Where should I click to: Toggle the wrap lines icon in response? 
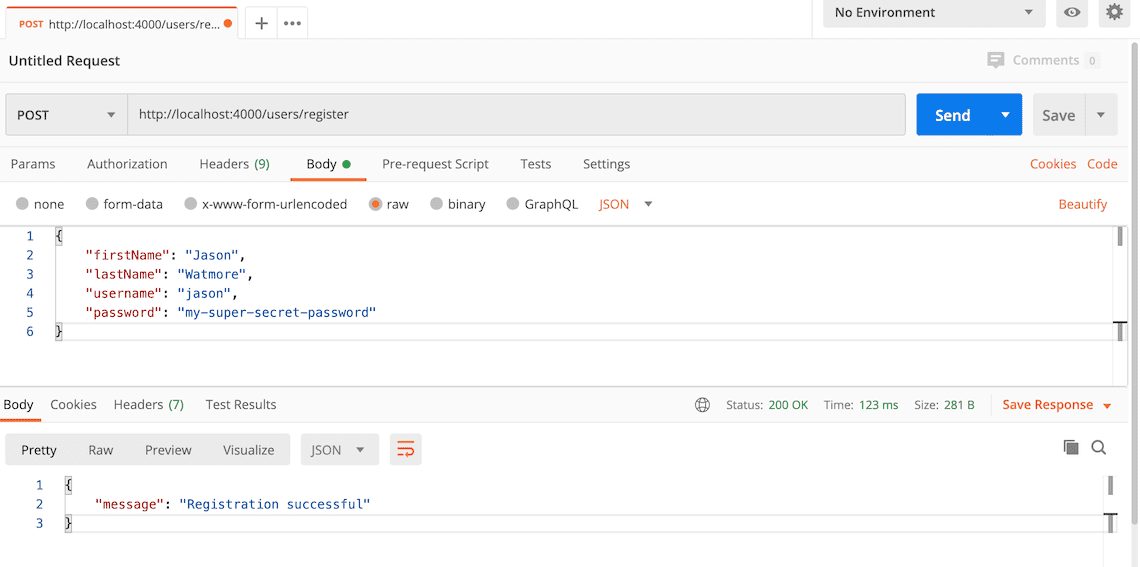click(x=406, y=450)
